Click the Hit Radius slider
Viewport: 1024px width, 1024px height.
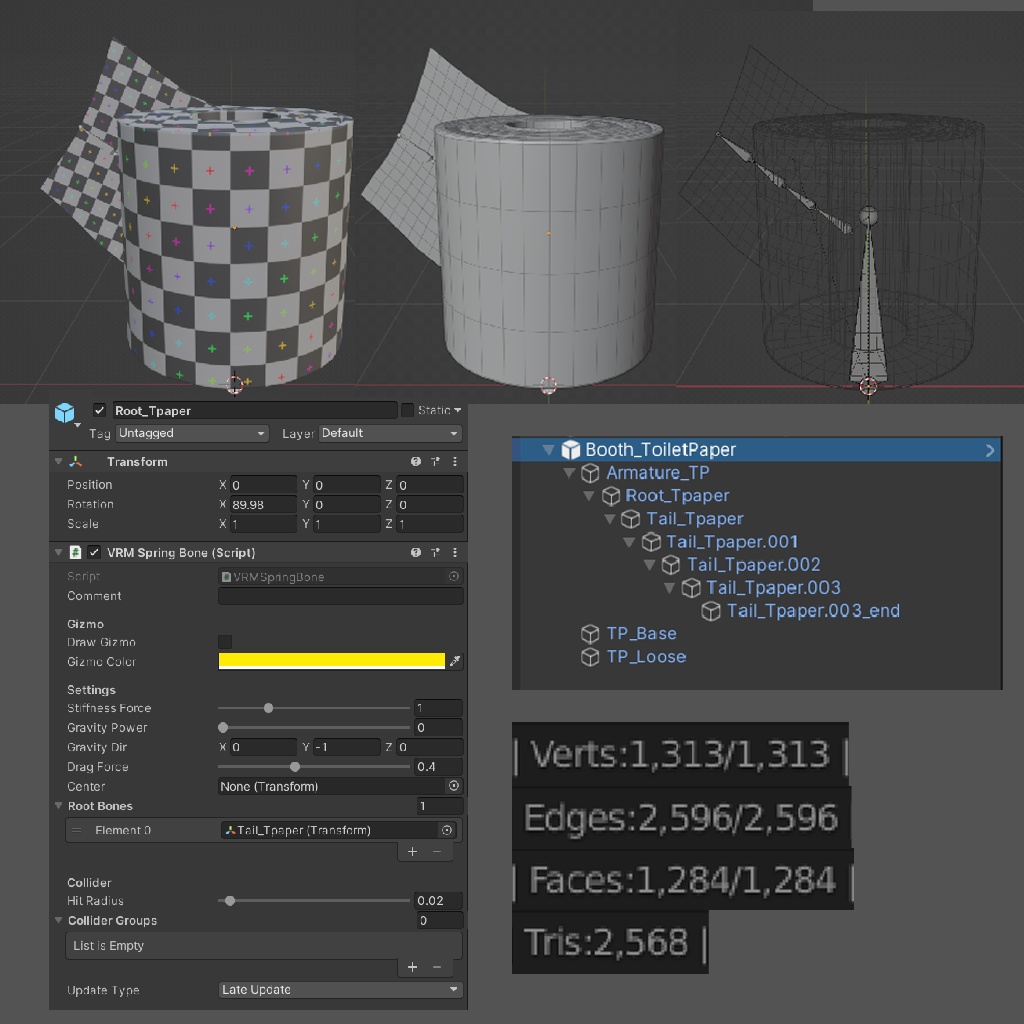tap(313, 901)
